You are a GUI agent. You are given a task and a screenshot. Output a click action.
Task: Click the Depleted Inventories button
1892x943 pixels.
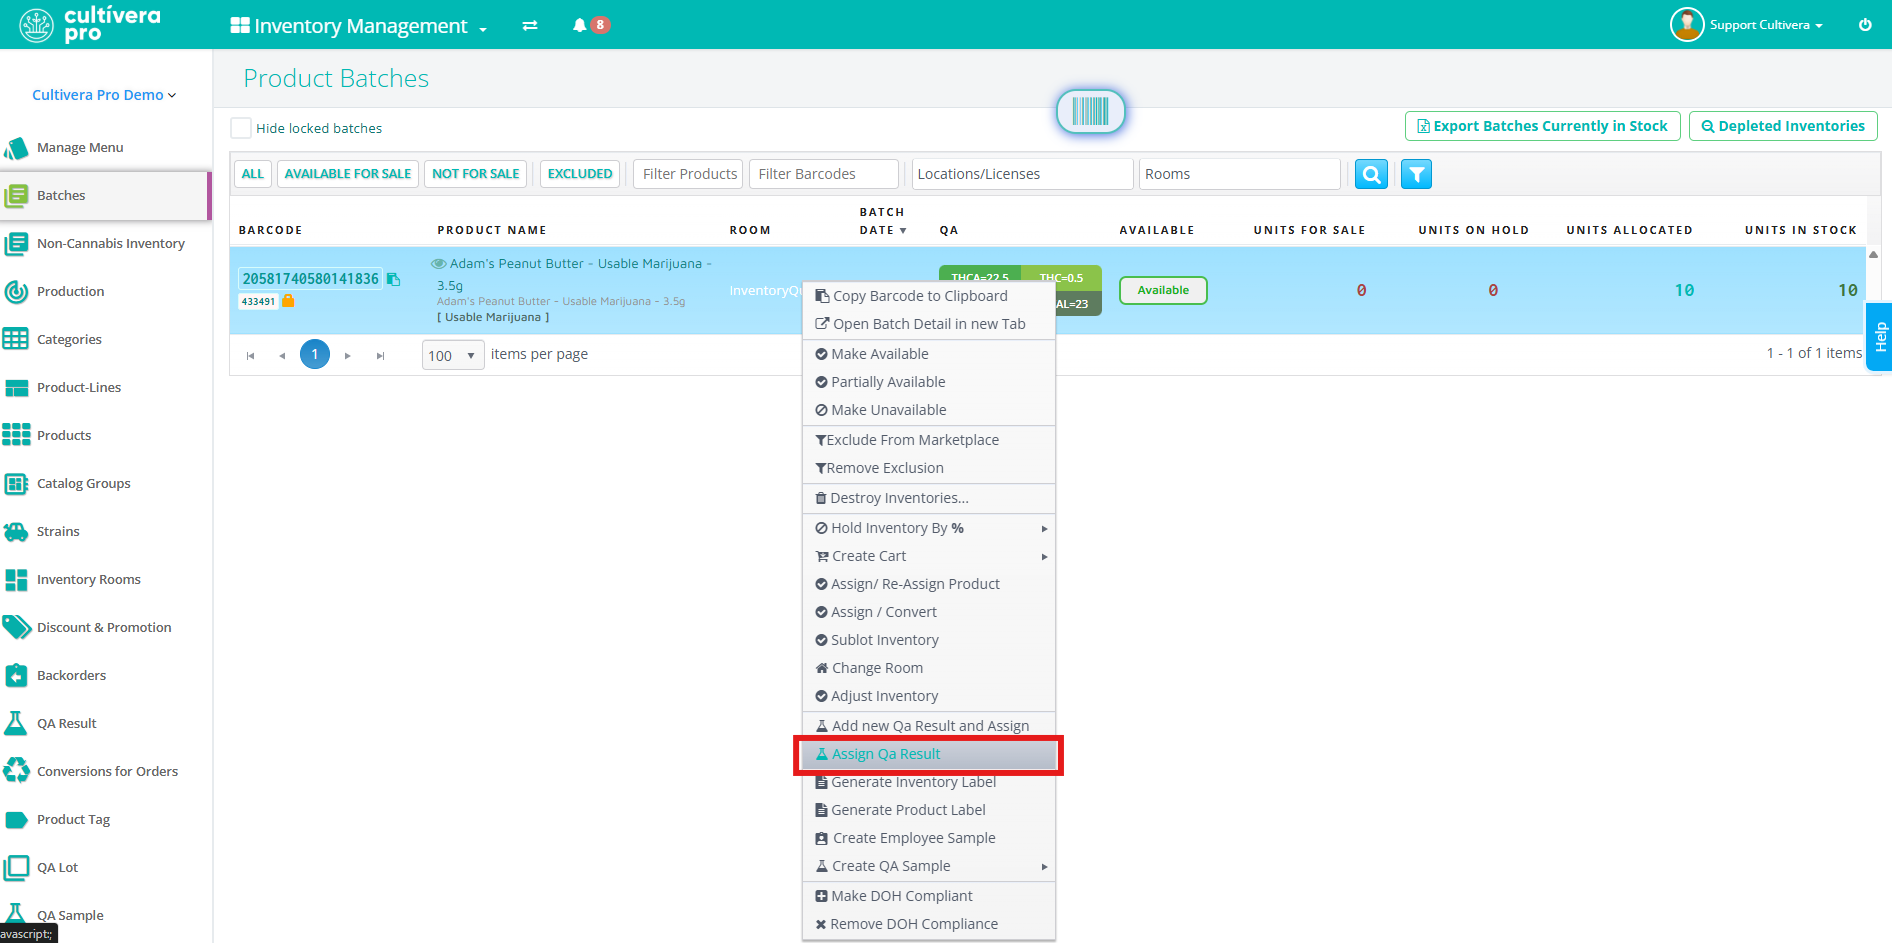point(1783,126)
